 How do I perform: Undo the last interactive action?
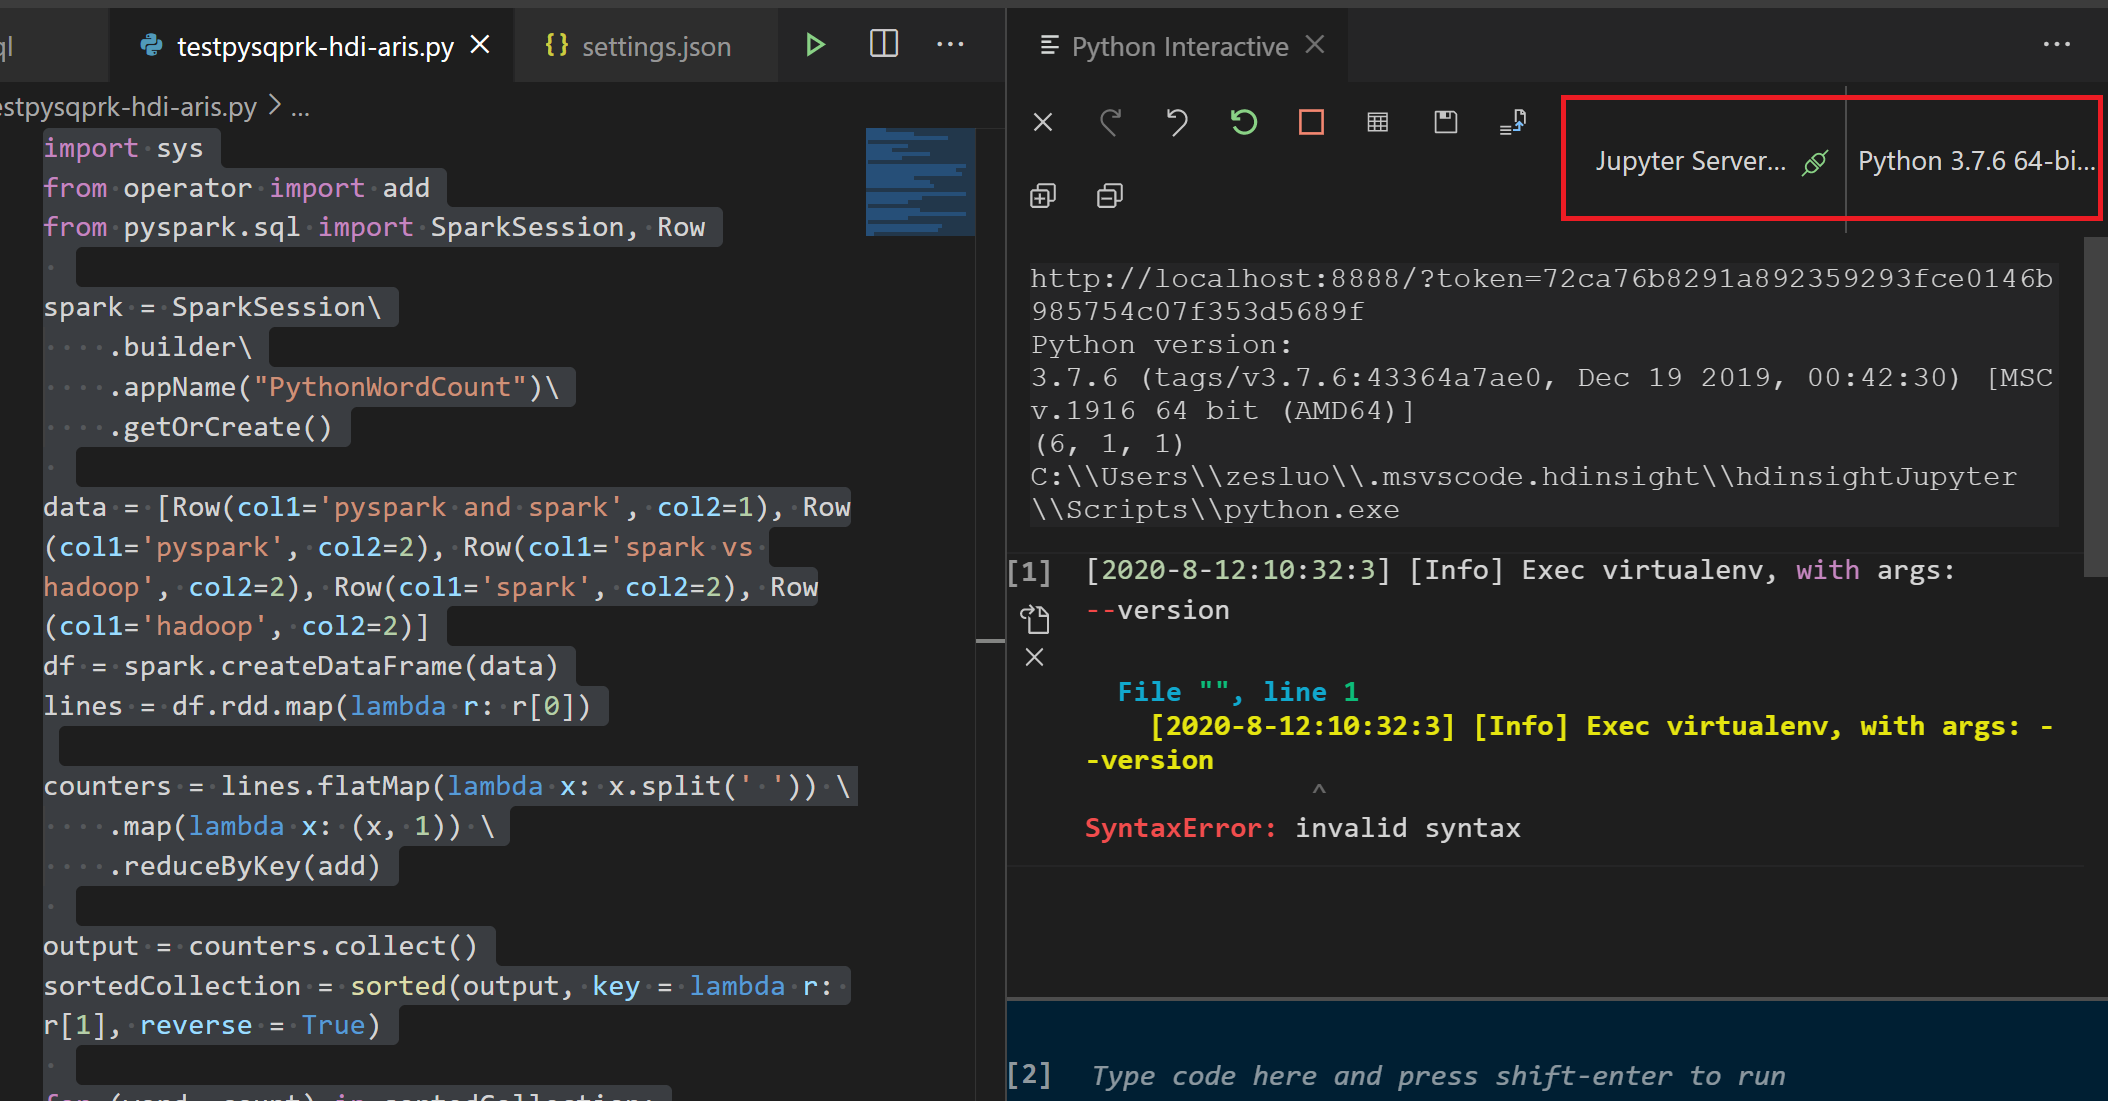point(1176,122)
